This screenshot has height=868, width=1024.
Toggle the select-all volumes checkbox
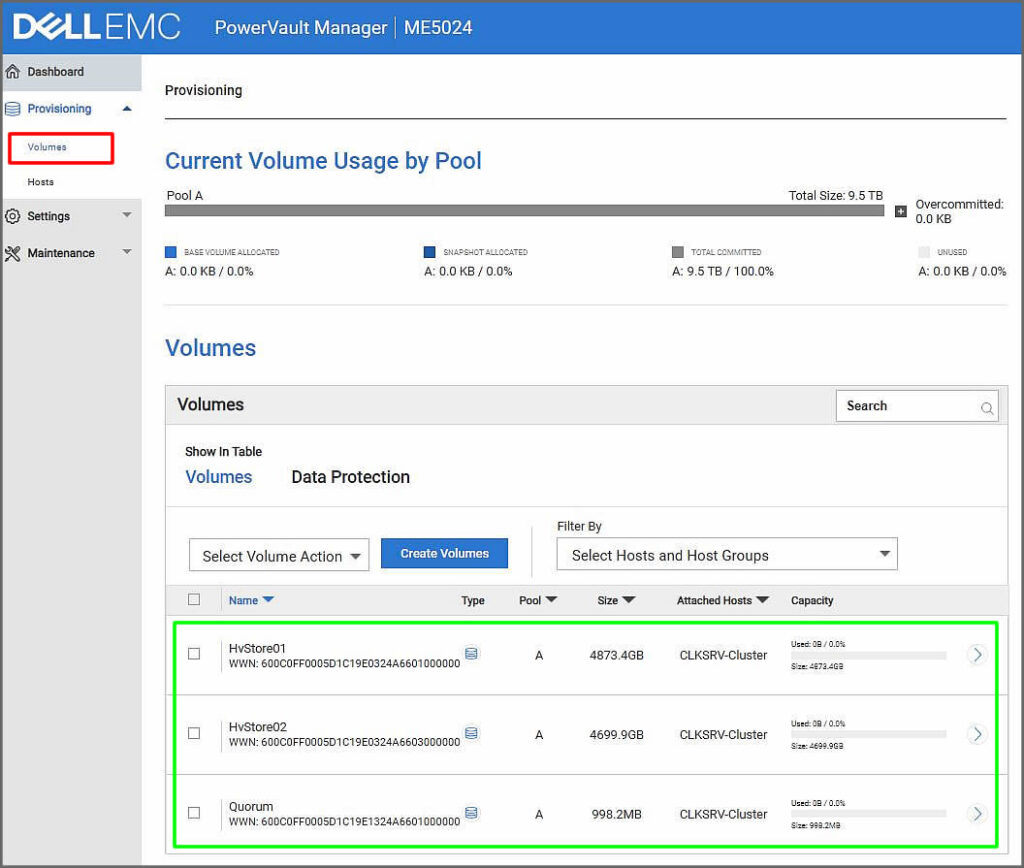194,600
